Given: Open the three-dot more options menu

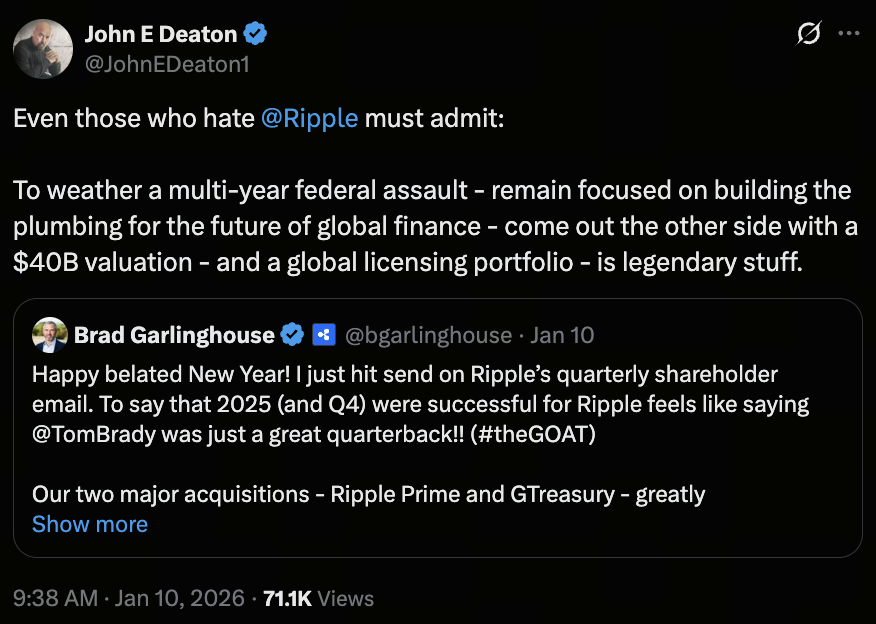Looking at the screenshot, I should point(848,33).
